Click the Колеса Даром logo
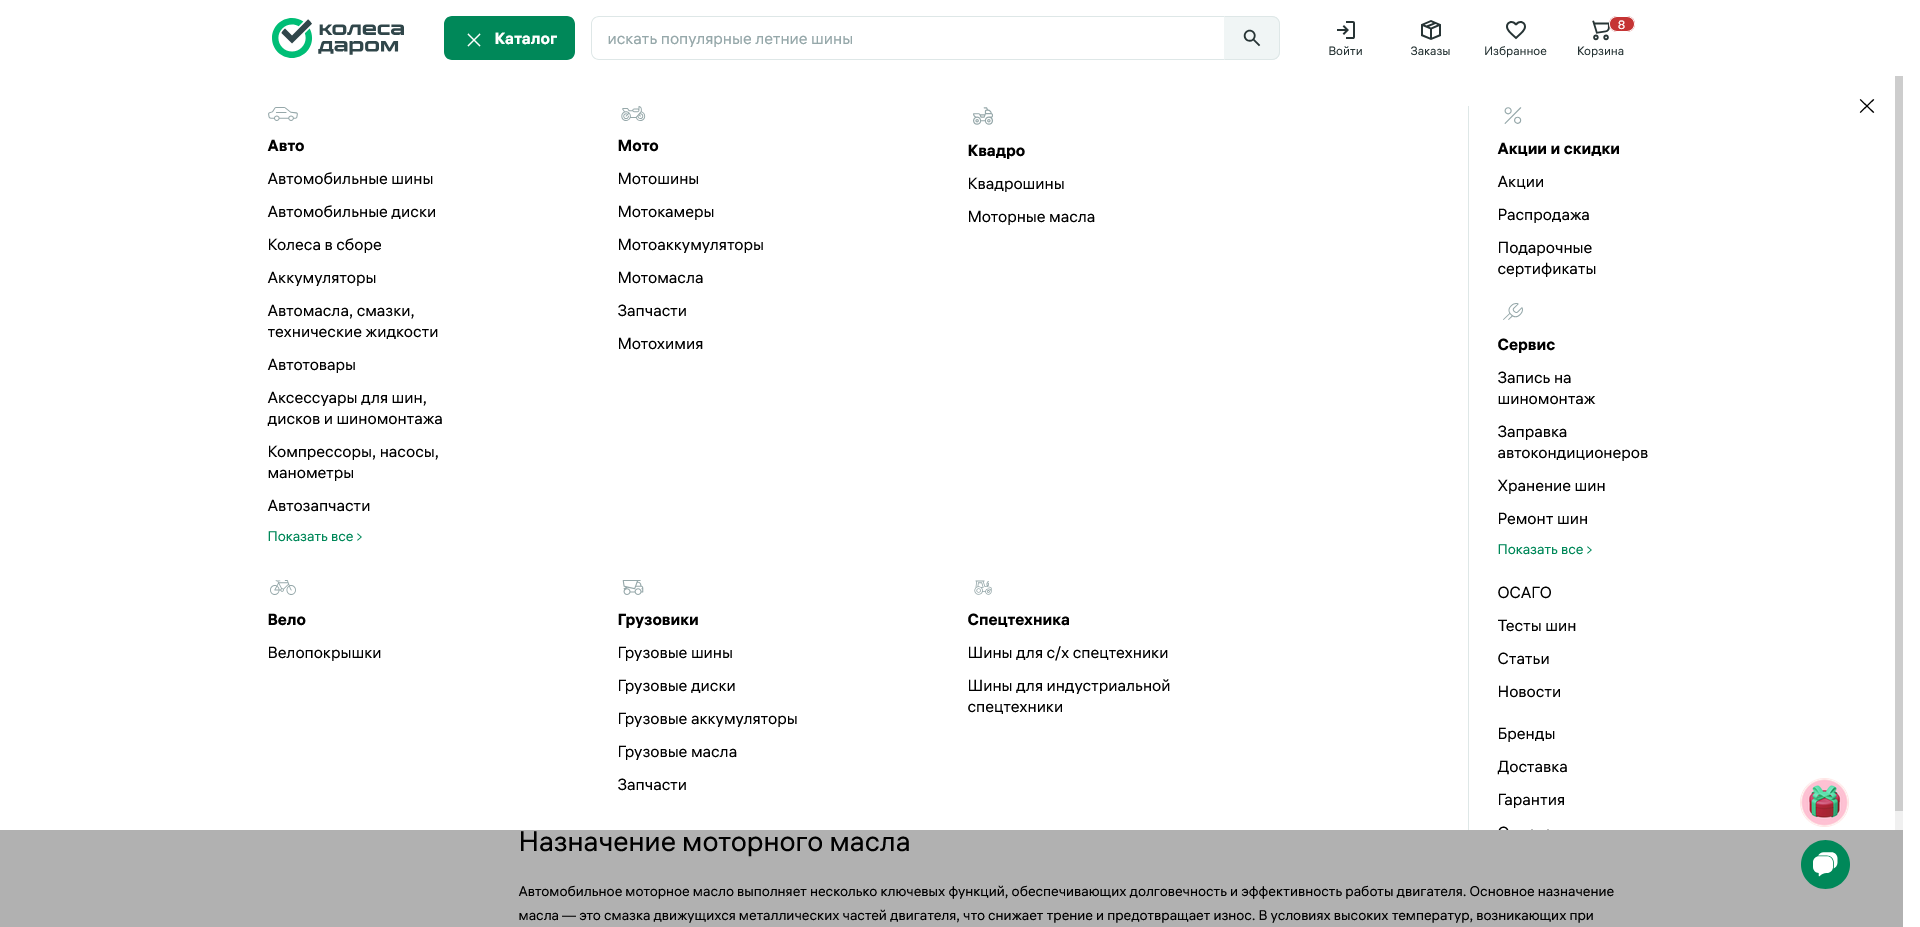Screen dimensions: 1920x927 pyautogui.click(x=336, y=38)
